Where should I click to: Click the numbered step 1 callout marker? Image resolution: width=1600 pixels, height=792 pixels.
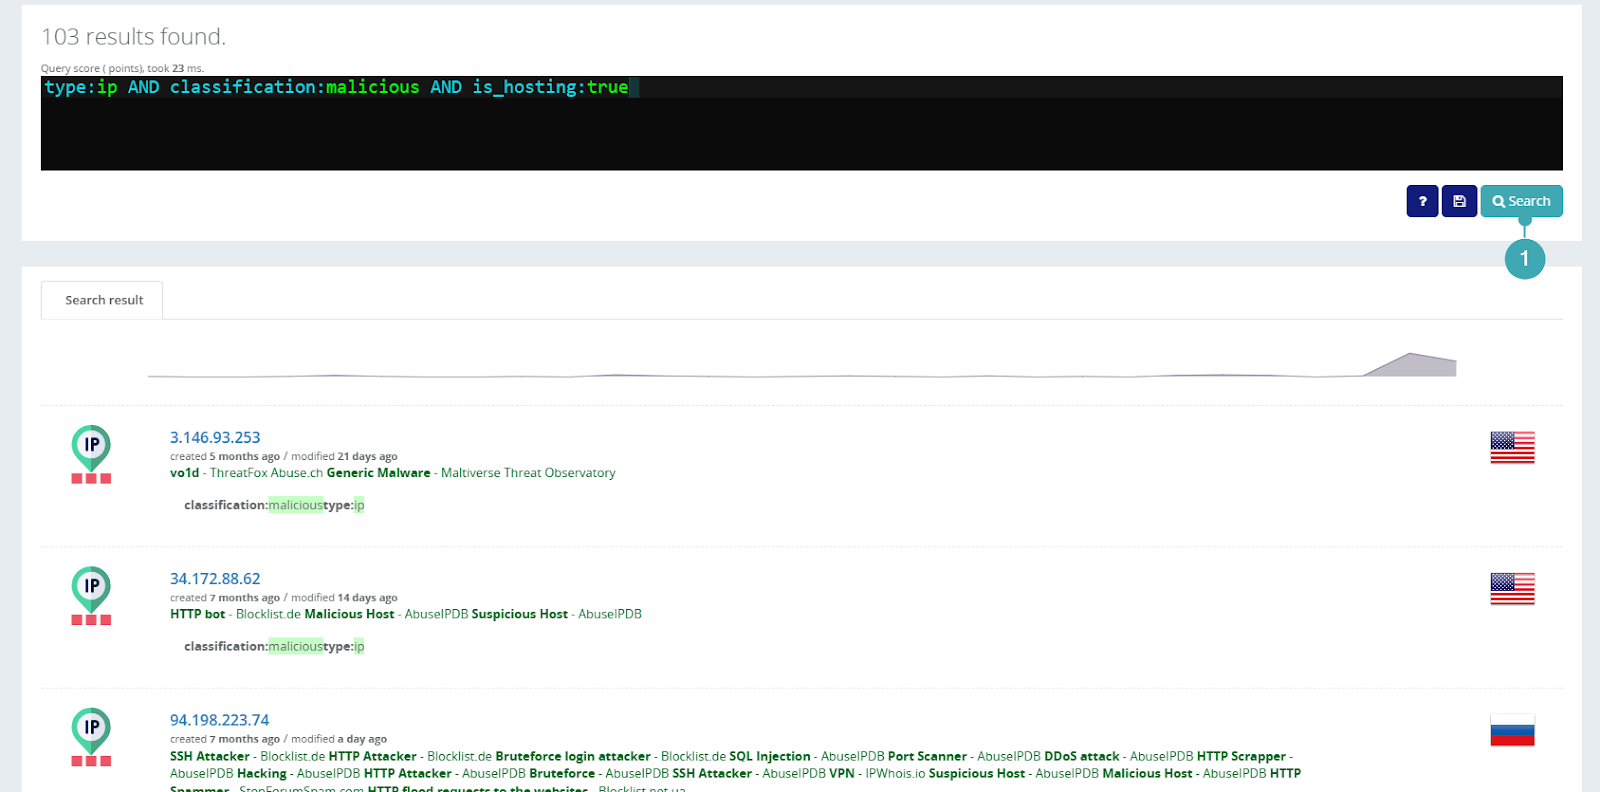pyautogui.click(x=1524, y=259)
